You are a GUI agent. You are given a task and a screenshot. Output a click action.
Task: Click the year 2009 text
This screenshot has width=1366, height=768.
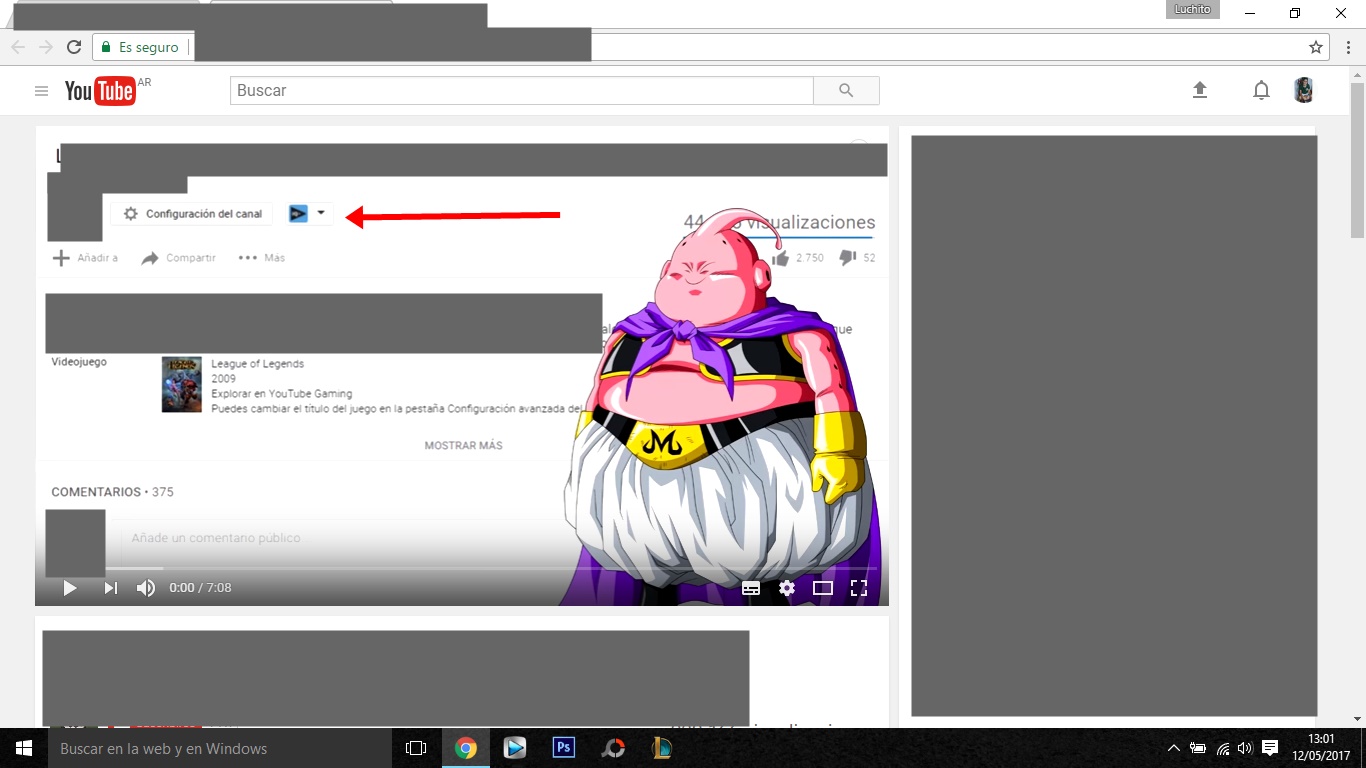[224, 379]
